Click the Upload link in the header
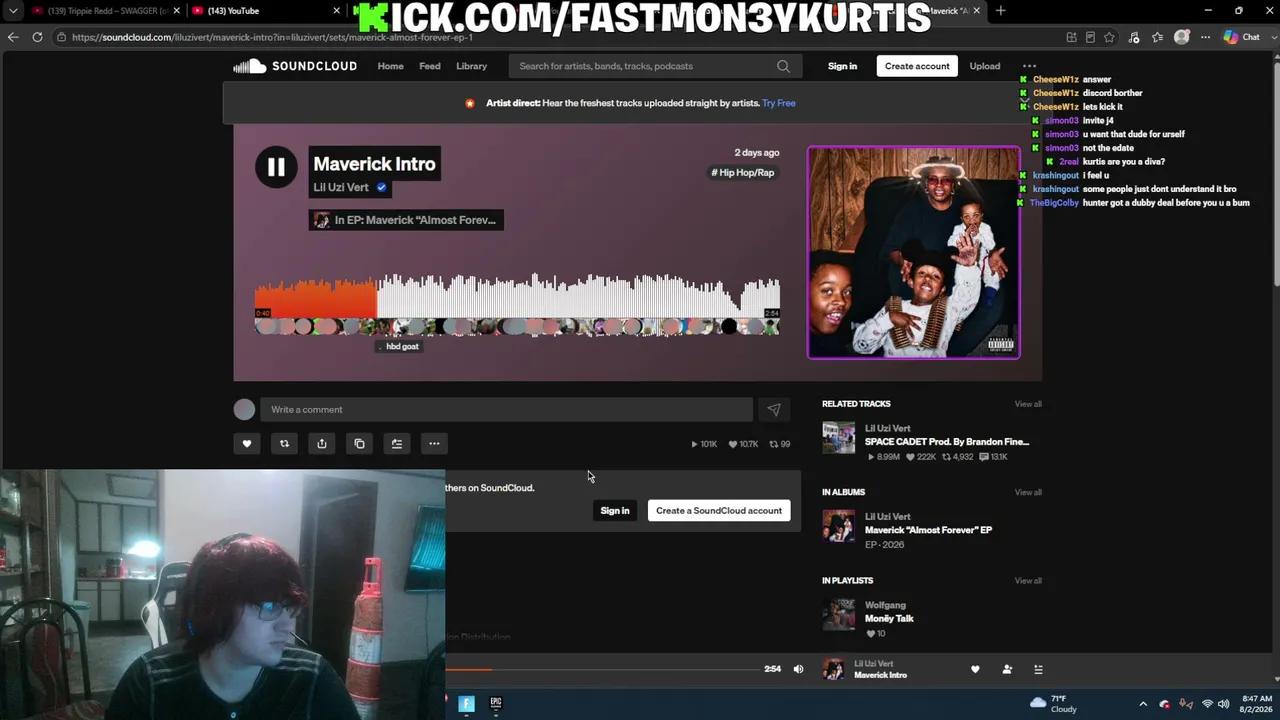Viewport: 1280px width, 720px height. [x=985, y=66]
